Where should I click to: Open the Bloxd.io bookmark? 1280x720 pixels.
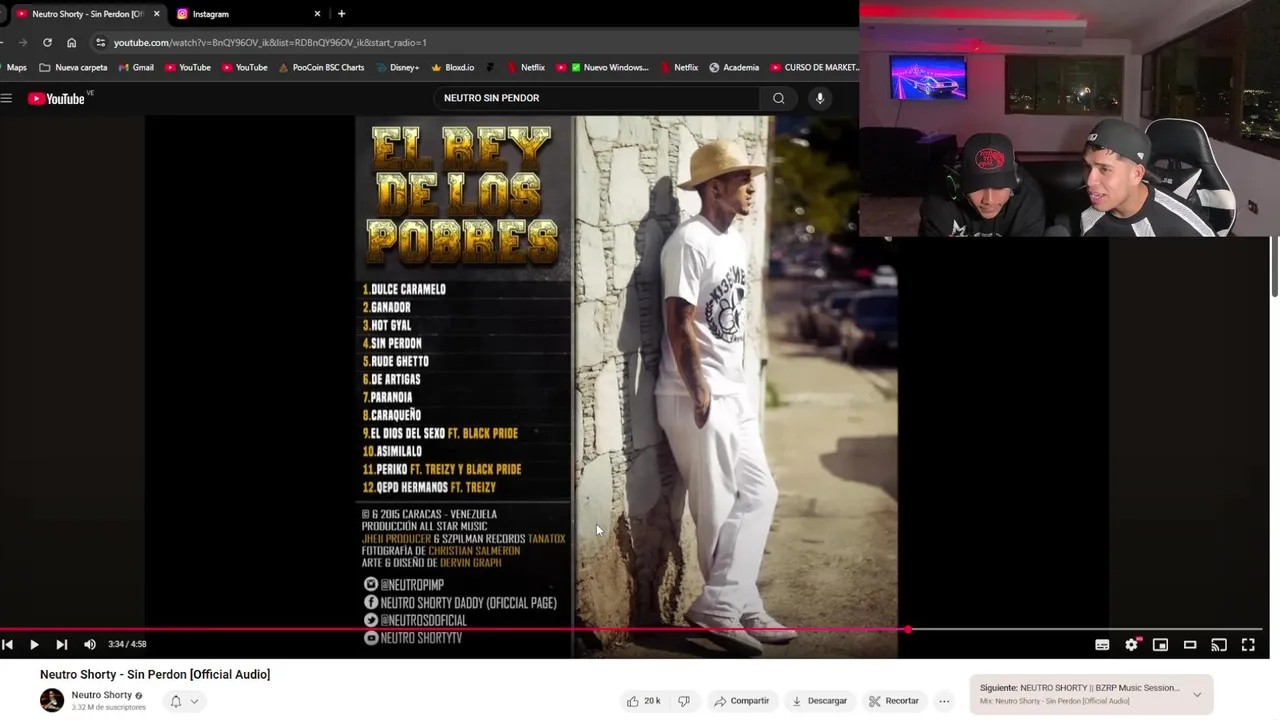452,67
